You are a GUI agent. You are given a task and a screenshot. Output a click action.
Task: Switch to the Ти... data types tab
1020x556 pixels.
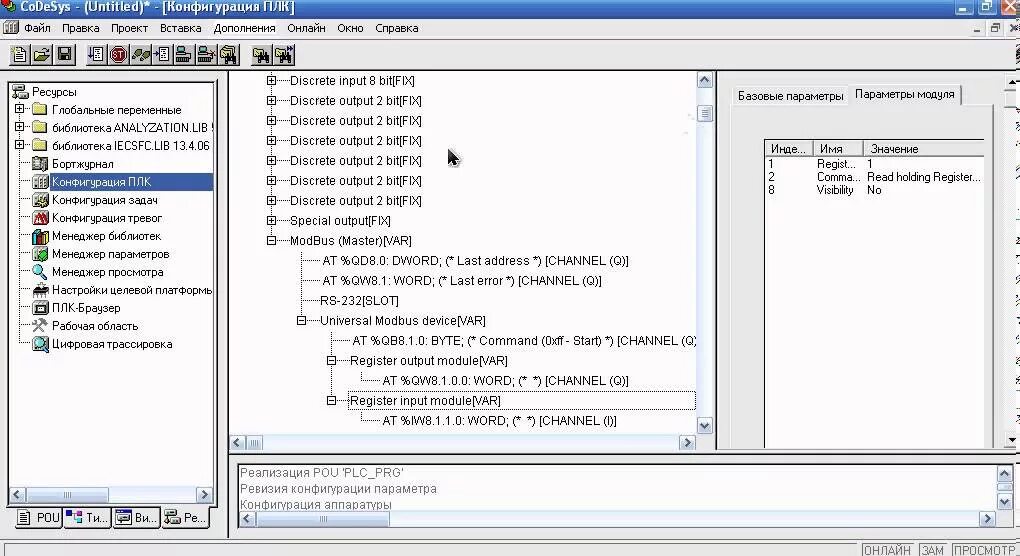(x=87, y=518)
